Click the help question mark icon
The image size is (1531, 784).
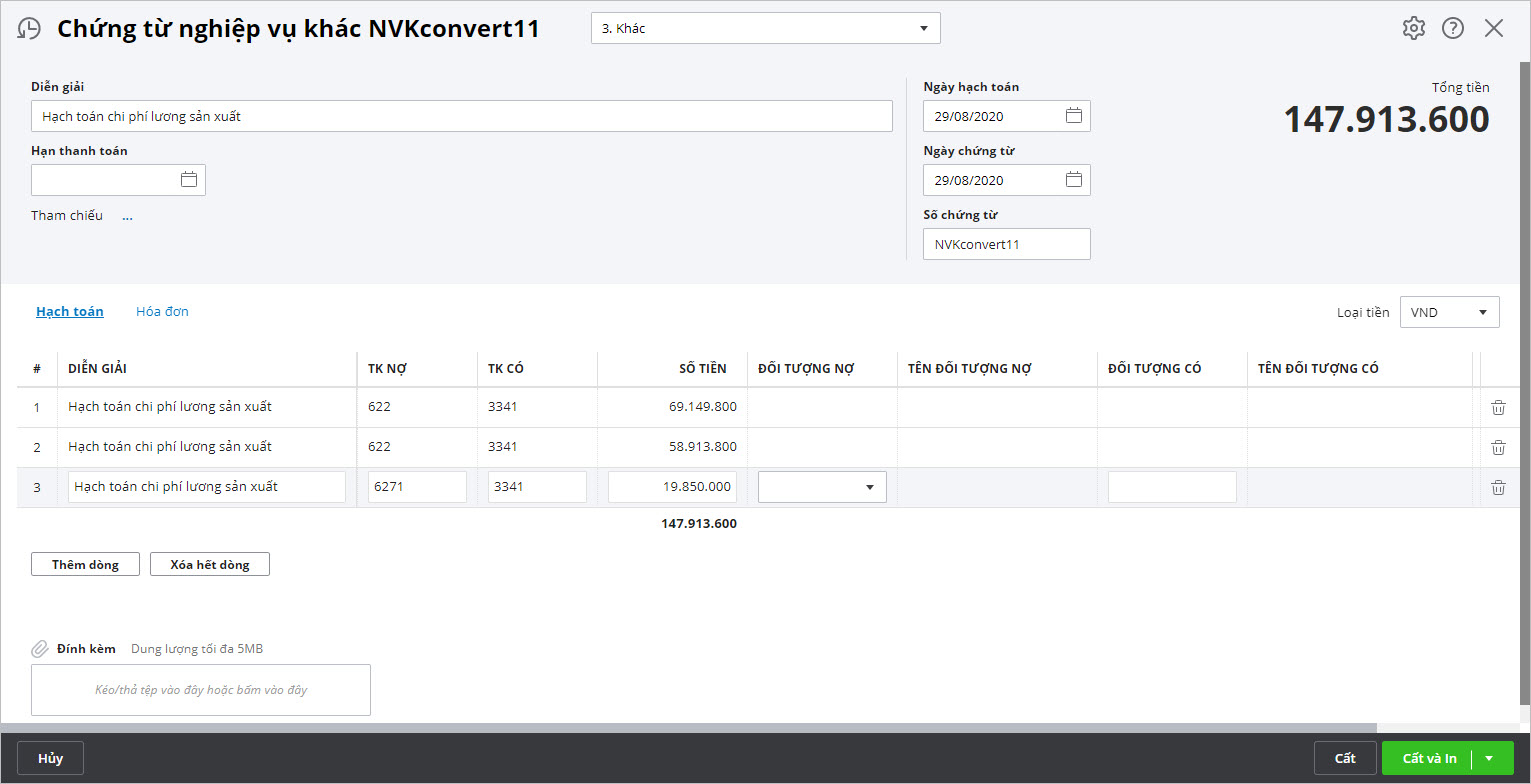1452,28
